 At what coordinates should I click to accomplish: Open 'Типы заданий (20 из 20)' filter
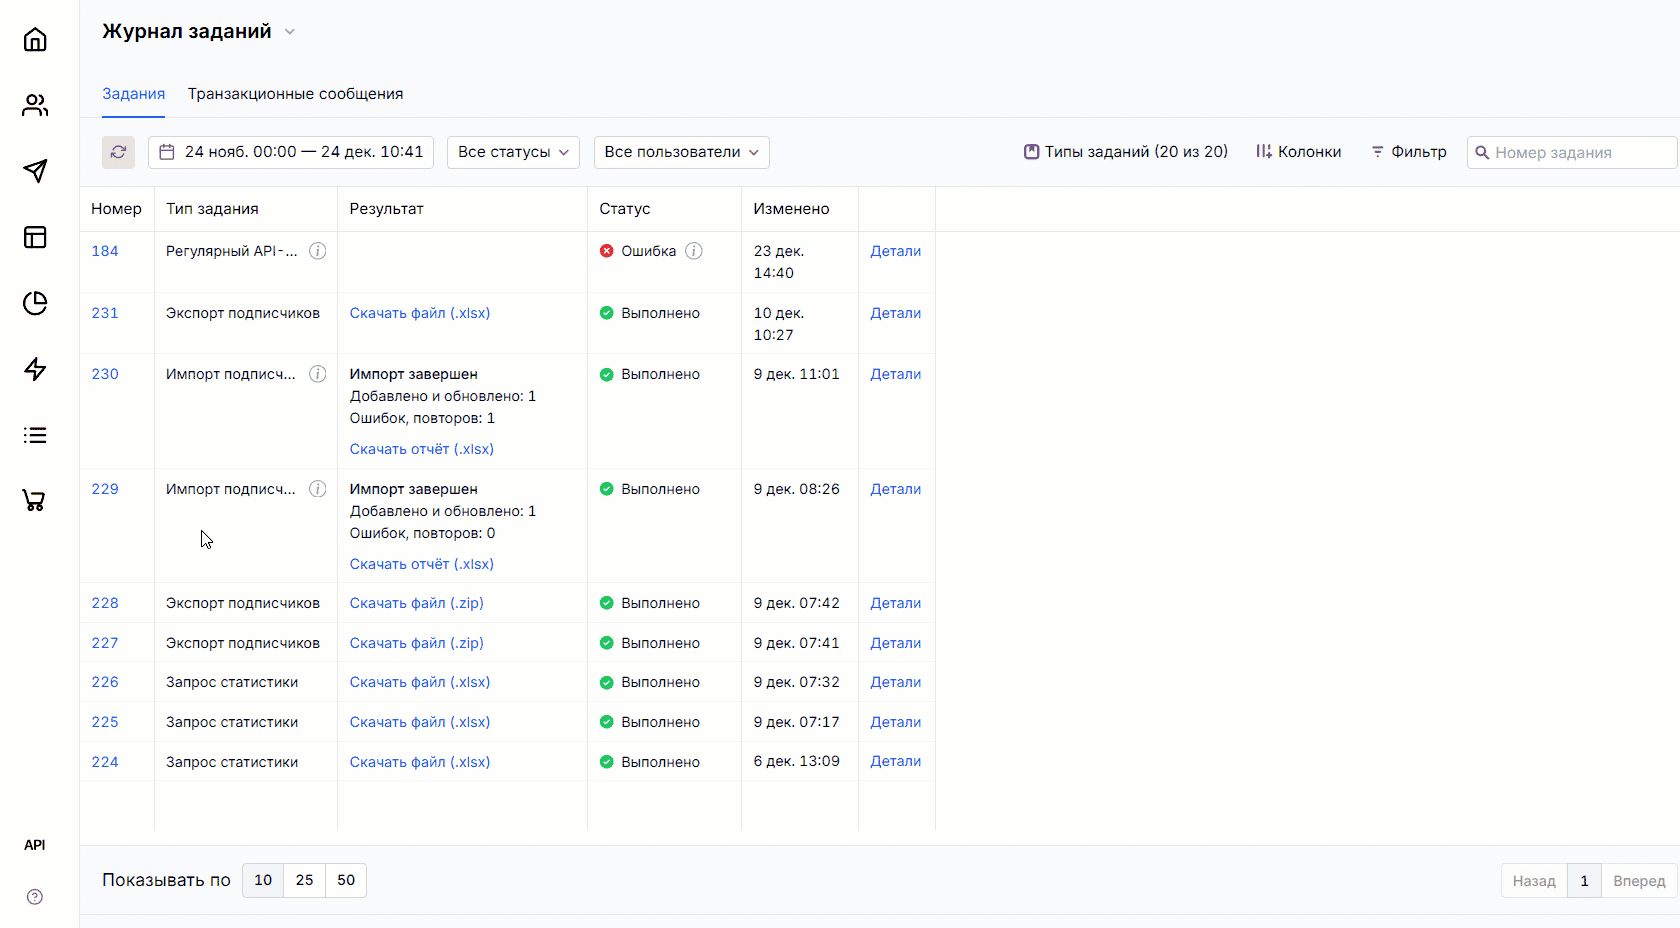pos(1124,151)
